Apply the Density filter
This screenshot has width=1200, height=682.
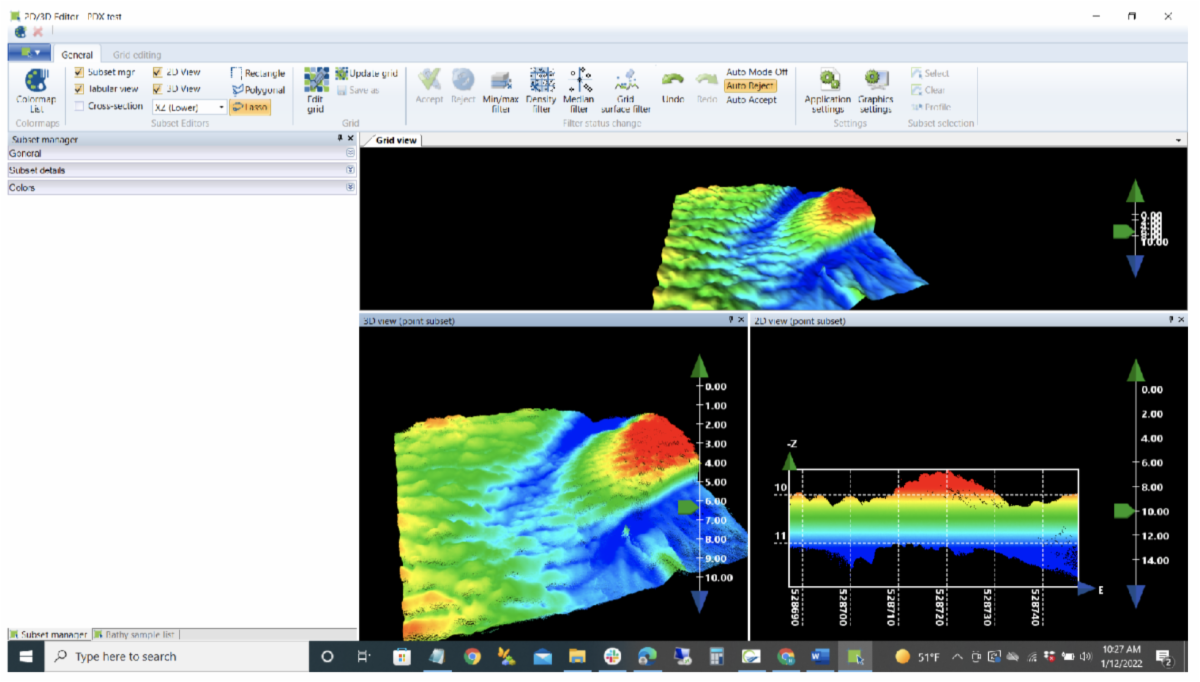pos(541,88)
